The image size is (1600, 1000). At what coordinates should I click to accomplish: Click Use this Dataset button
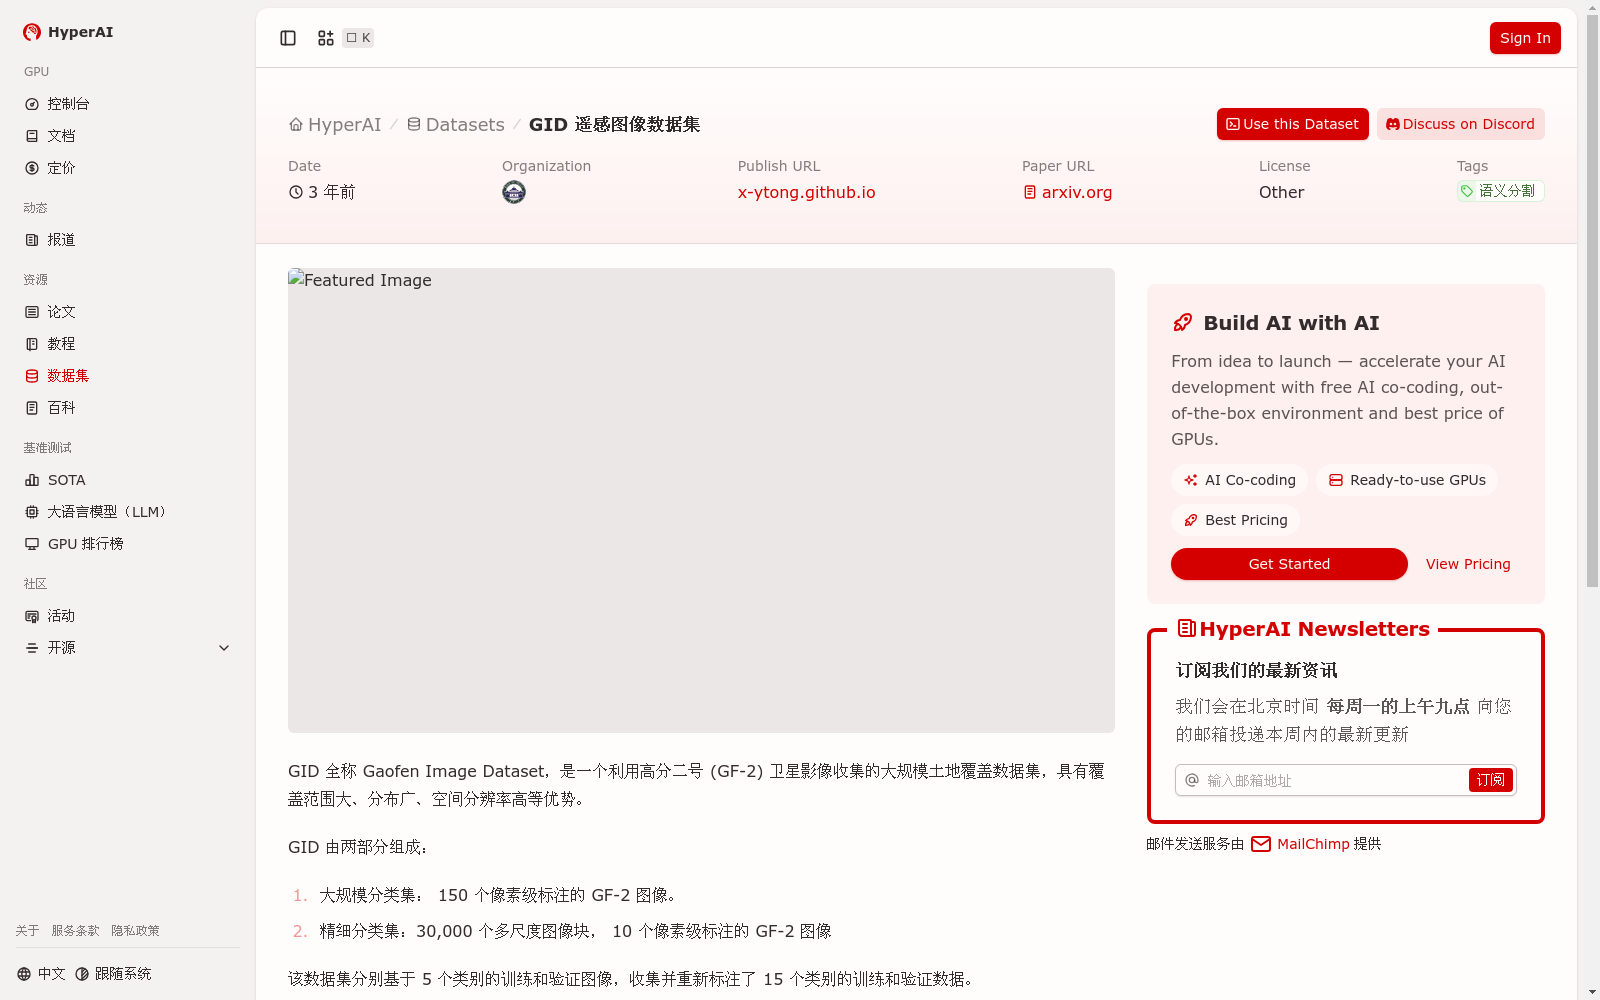click(x=1292, y=124)
